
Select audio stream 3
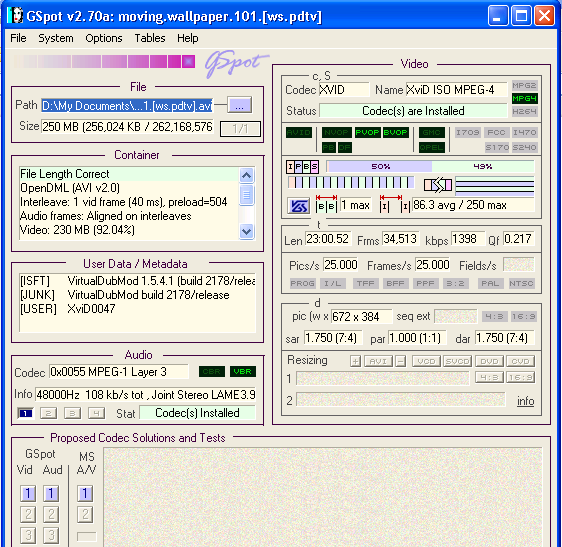72,413
